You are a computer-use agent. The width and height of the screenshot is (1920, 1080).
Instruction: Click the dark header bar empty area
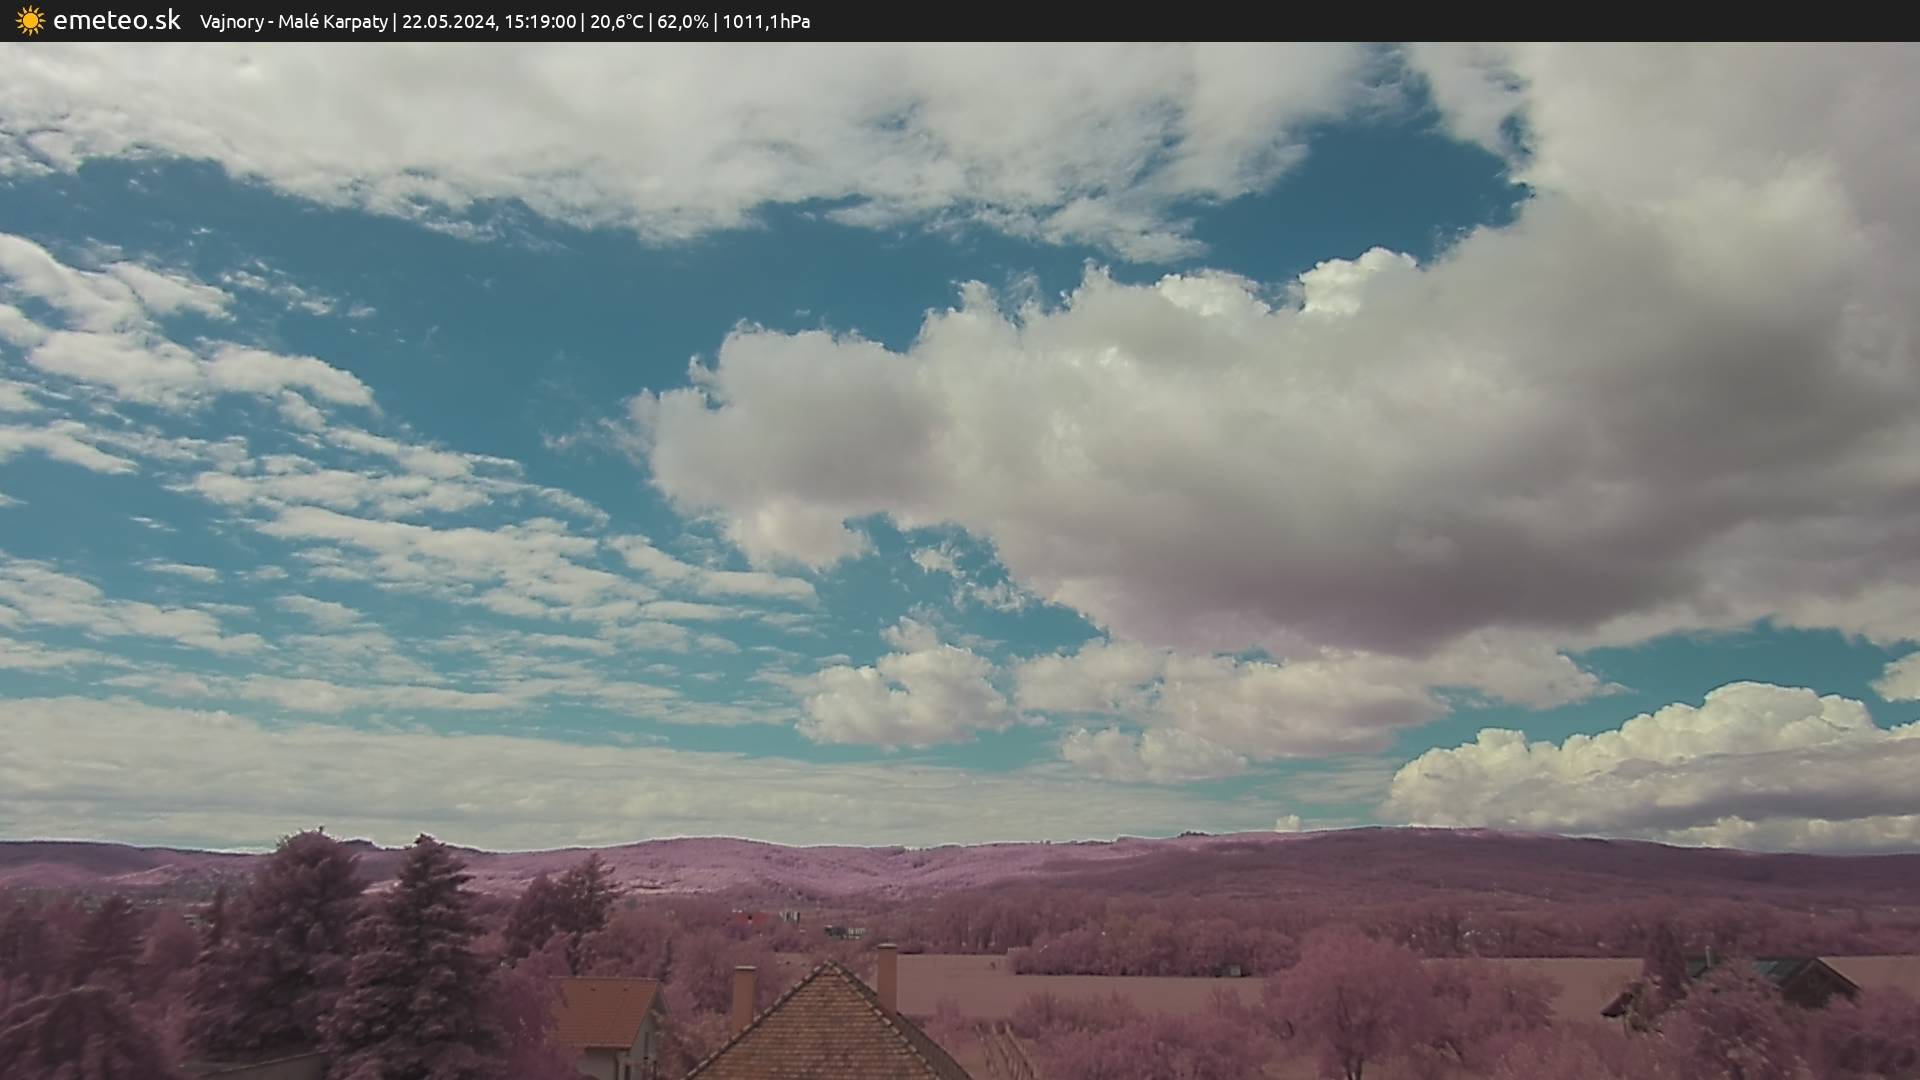pos(1400,21)
